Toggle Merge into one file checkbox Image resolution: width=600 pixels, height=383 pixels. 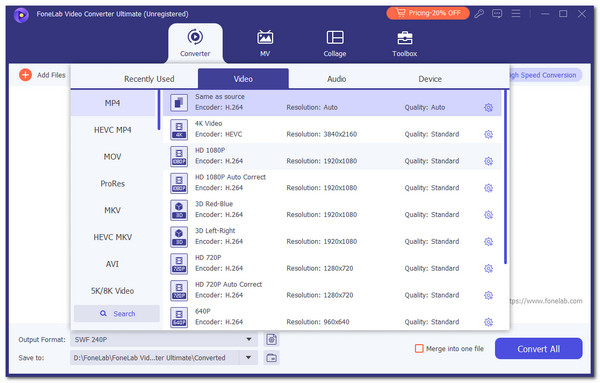tap(419, 349)
